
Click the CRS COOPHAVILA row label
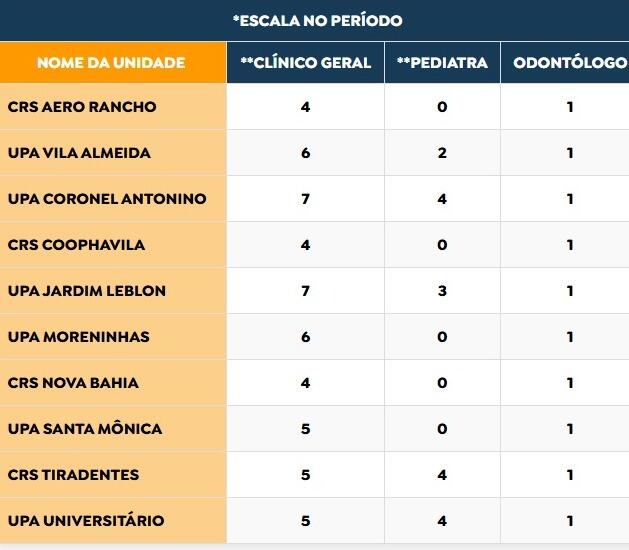coord(76,245)
